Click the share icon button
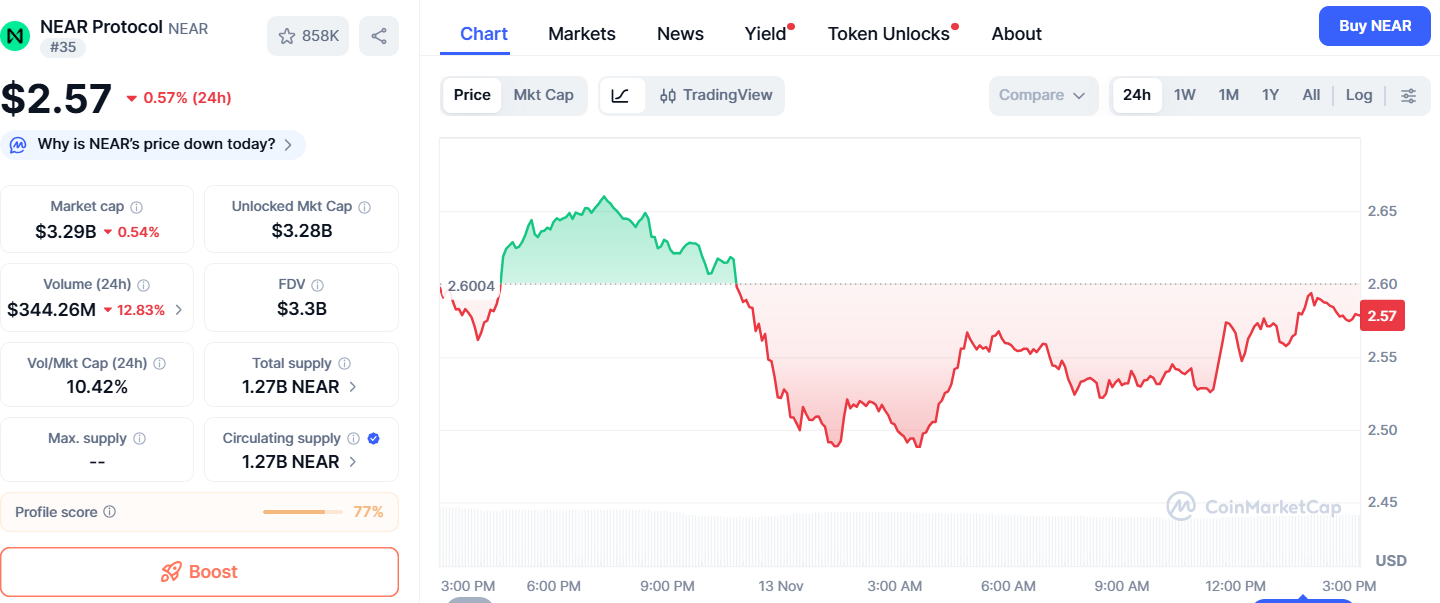The width and height of the screenshot is (1440, 603). tap(379, 36)
